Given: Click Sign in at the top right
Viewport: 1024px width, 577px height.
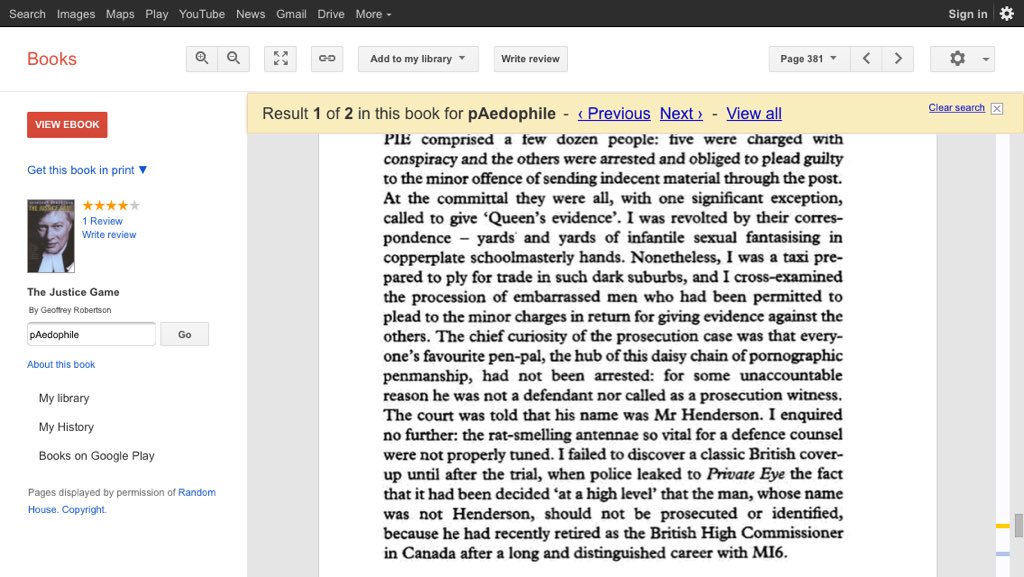Looking at the screenshot, I should pos(968,14).
